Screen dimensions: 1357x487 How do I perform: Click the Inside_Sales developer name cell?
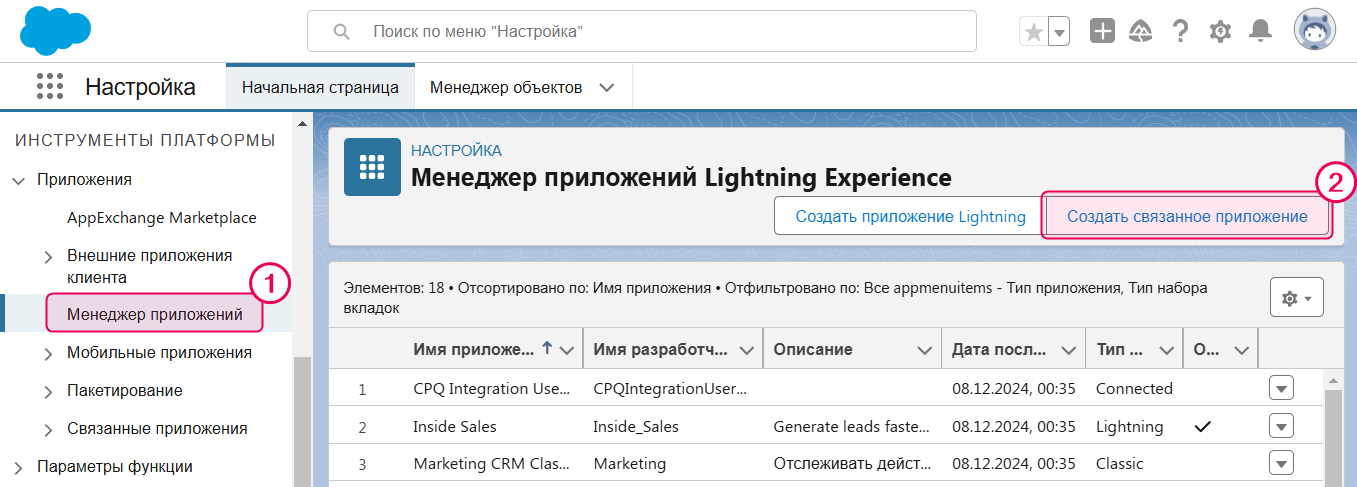(636, 426)
